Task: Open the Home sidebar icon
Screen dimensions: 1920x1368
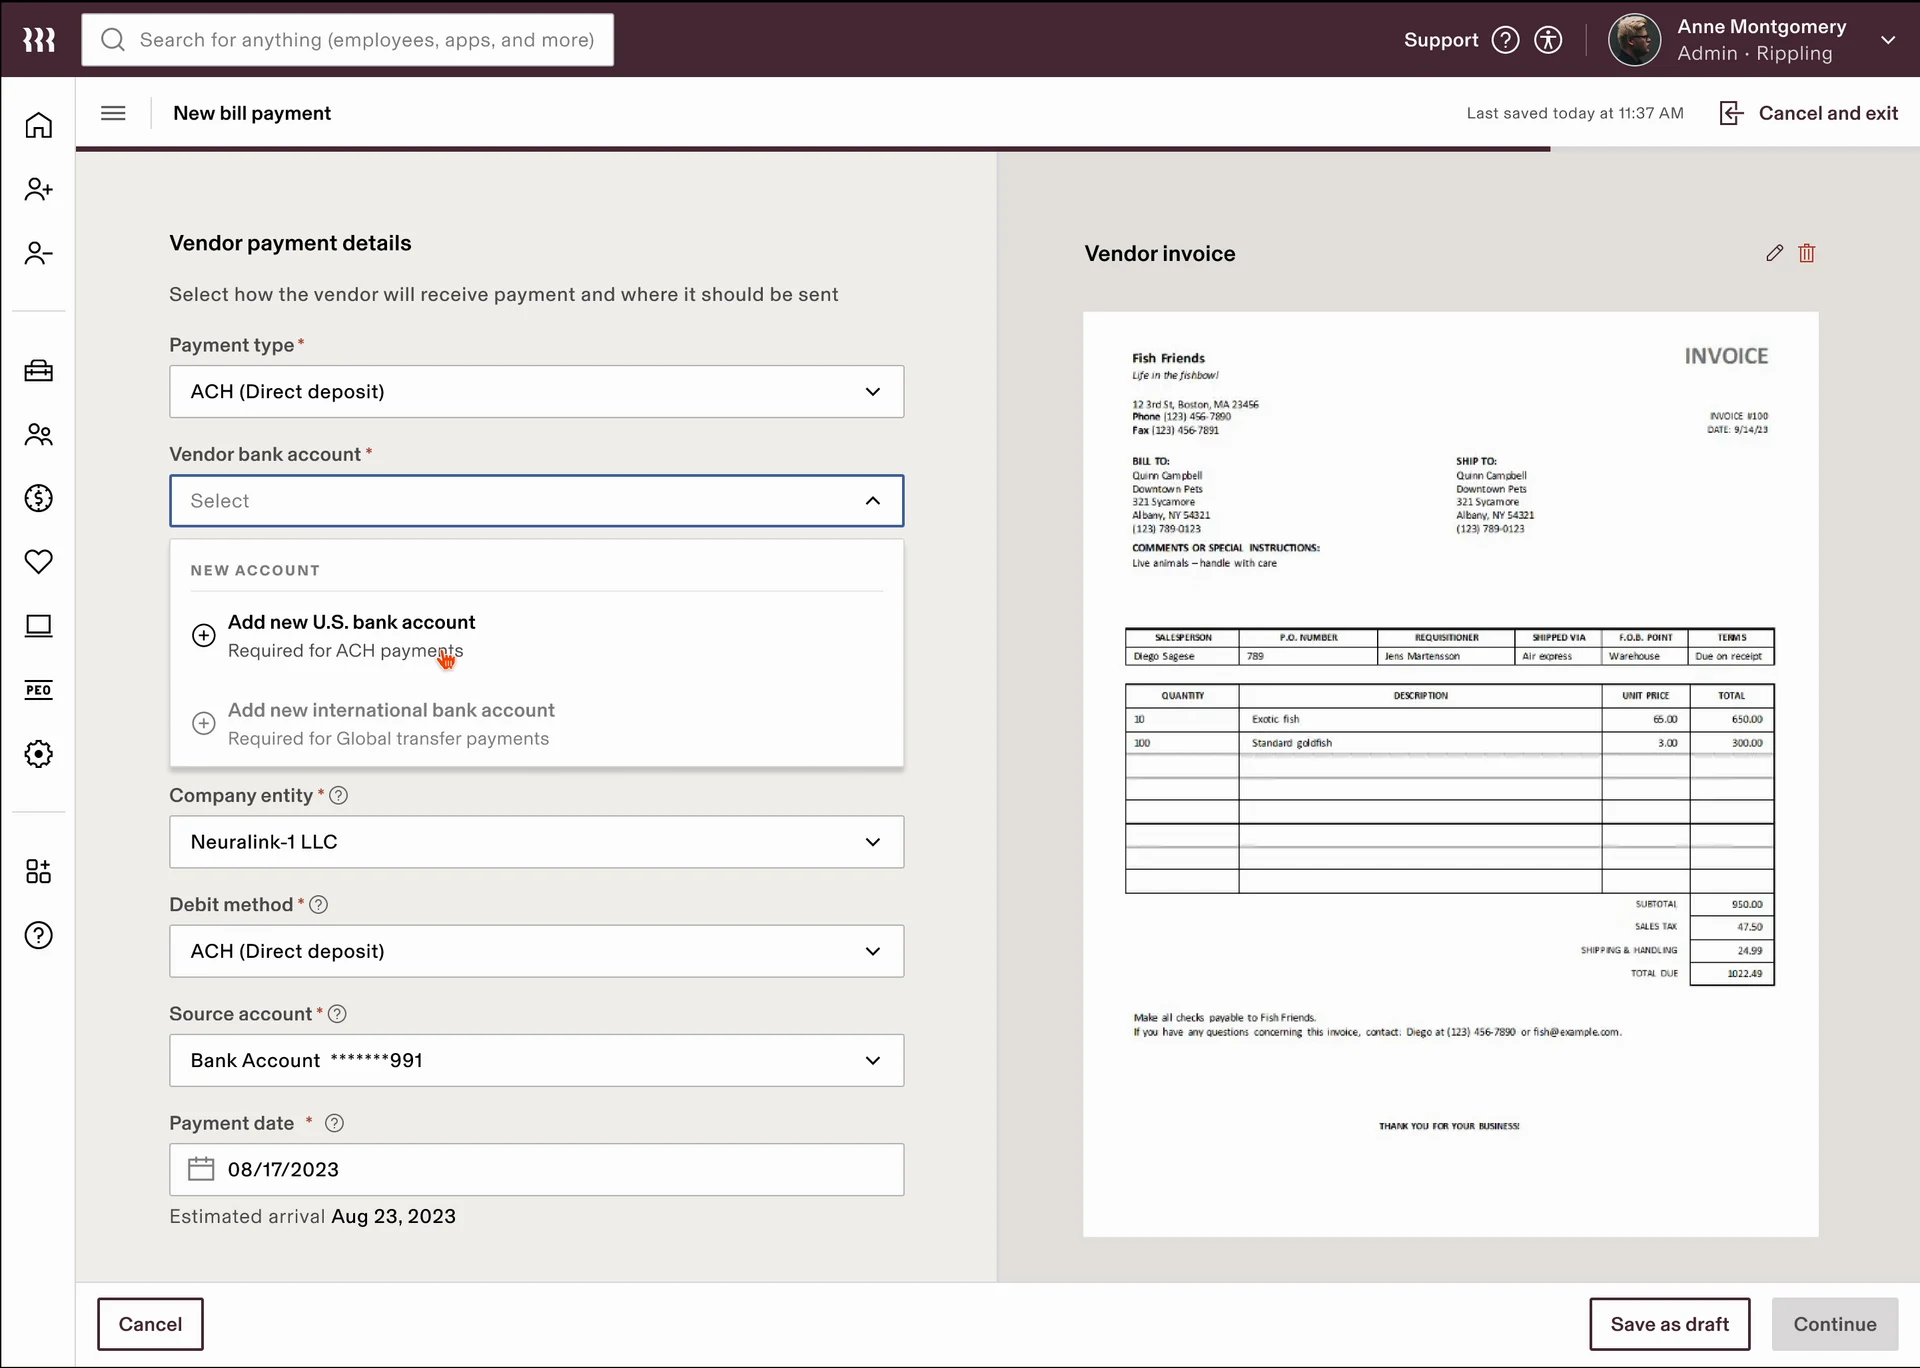Action: pyautogui.click(x=39, y=125)
